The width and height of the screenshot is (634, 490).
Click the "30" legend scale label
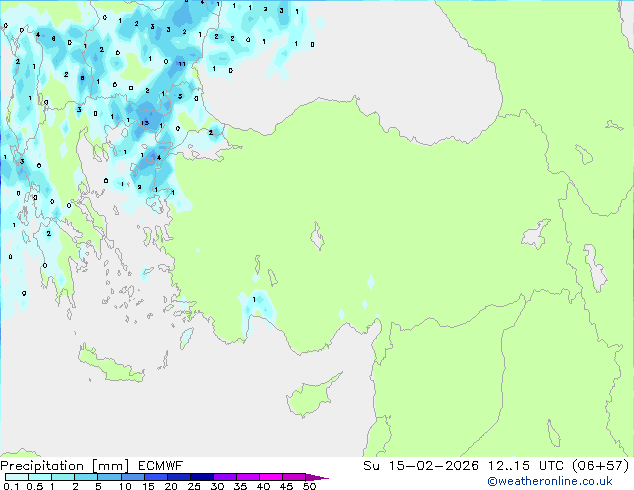pyautogui.click(x=217, y=486)
